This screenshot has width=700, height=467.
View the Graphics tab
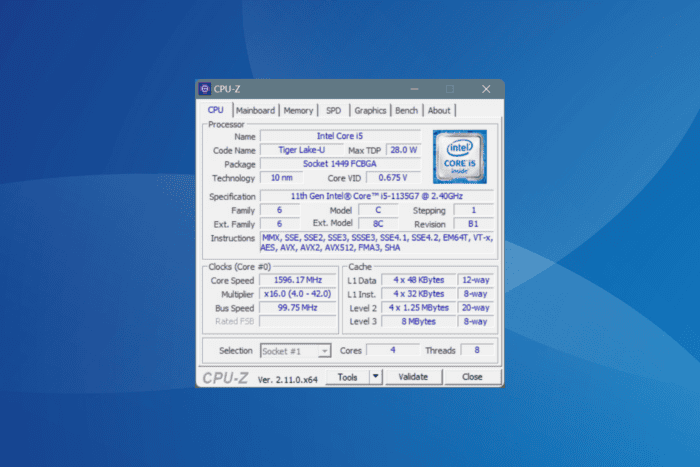[x=370, y=110]
